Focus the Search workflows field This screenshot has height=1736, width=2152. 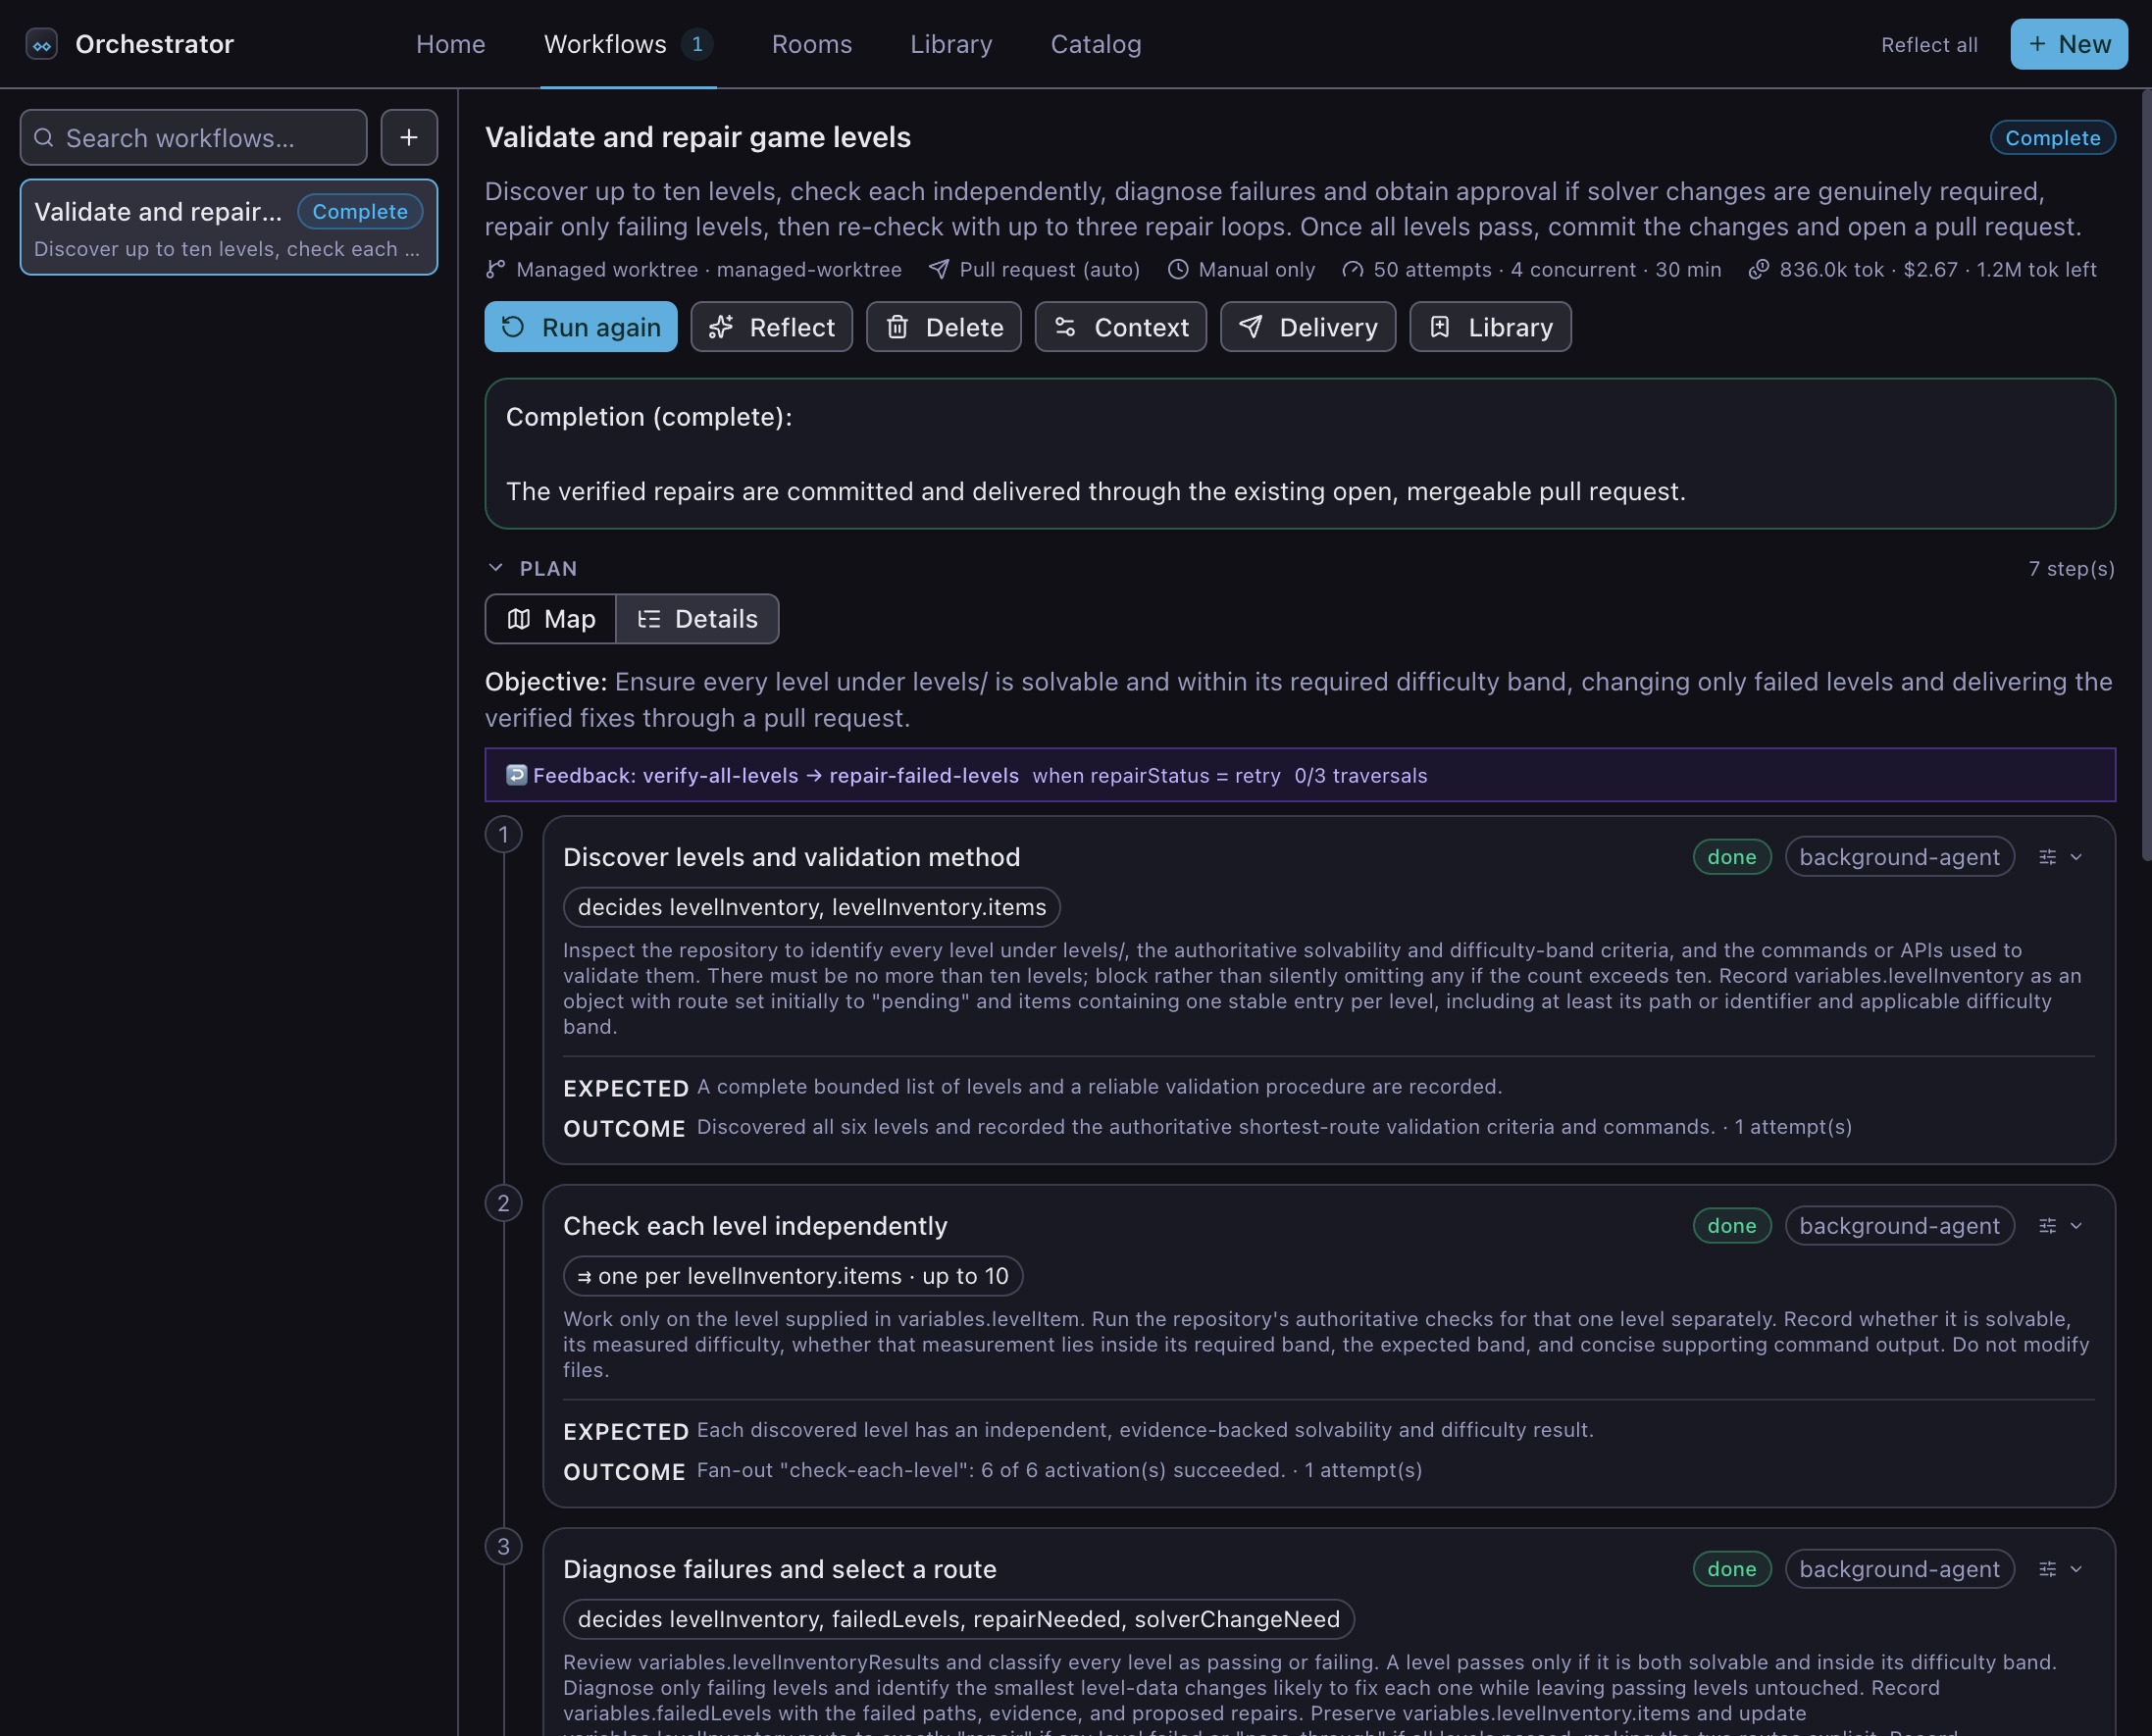[x=193, y=138]
